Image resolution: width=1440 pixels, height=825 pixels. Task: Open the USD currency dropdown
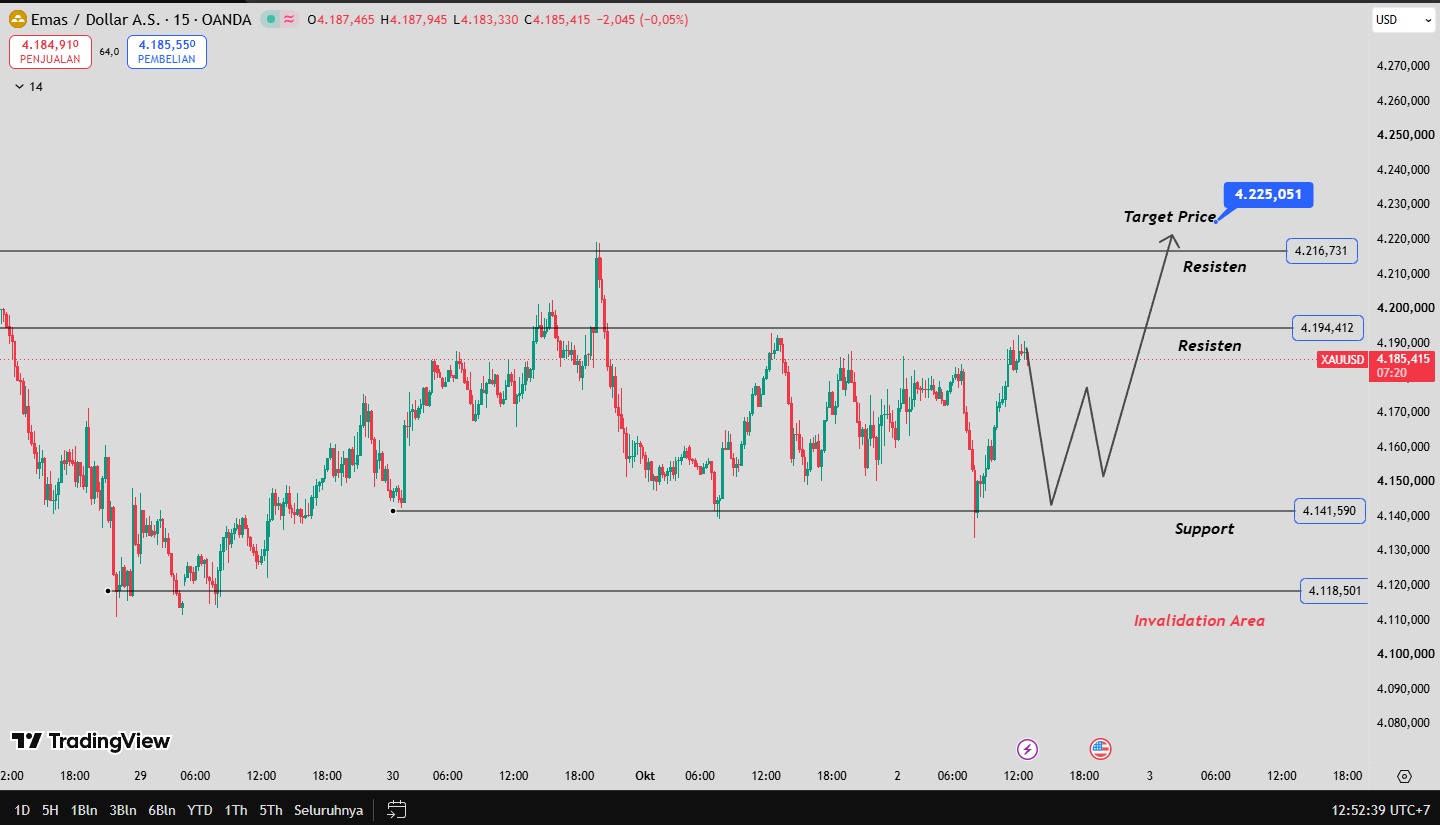(x=1402, y=19)
